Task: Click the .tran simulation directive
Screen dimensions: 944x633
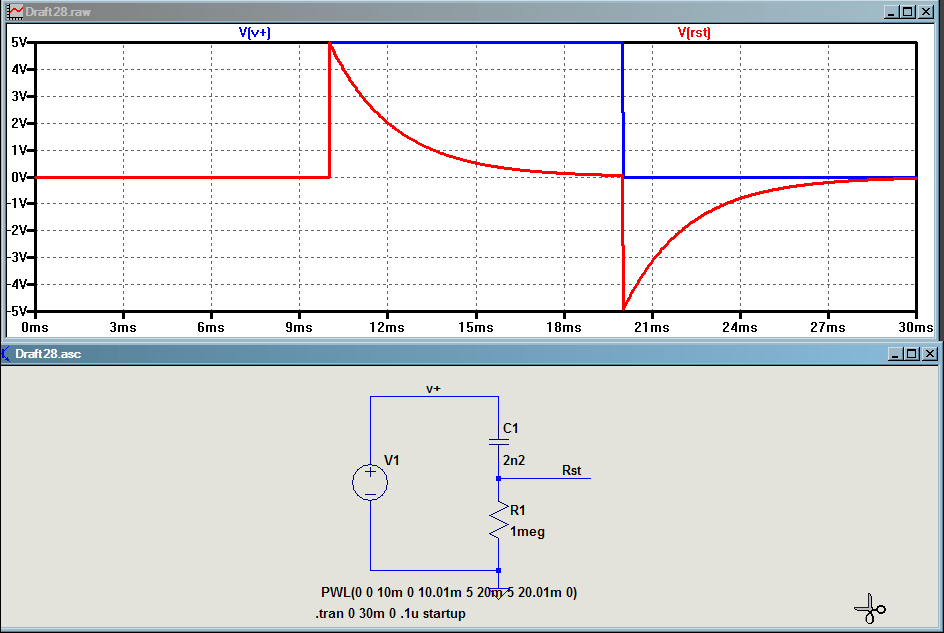Action: (391, 614)
